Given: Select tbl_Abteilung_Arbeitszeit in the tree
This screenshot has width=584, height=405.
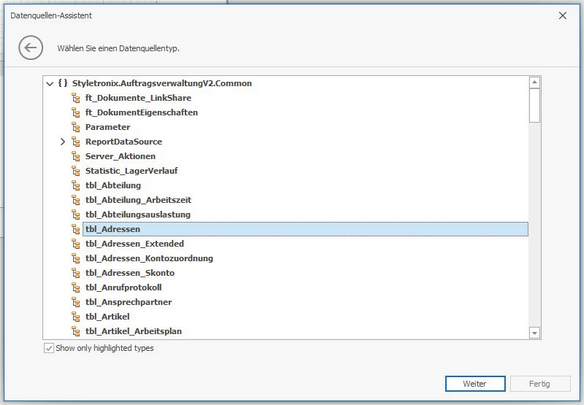Looking at the screenshot, I should coord(138,200).
